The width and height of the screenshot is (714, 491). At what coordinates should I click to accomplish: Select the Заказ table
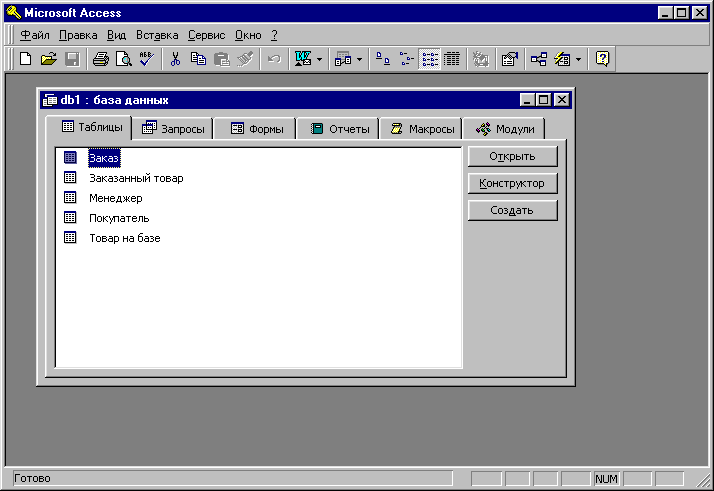104,158
